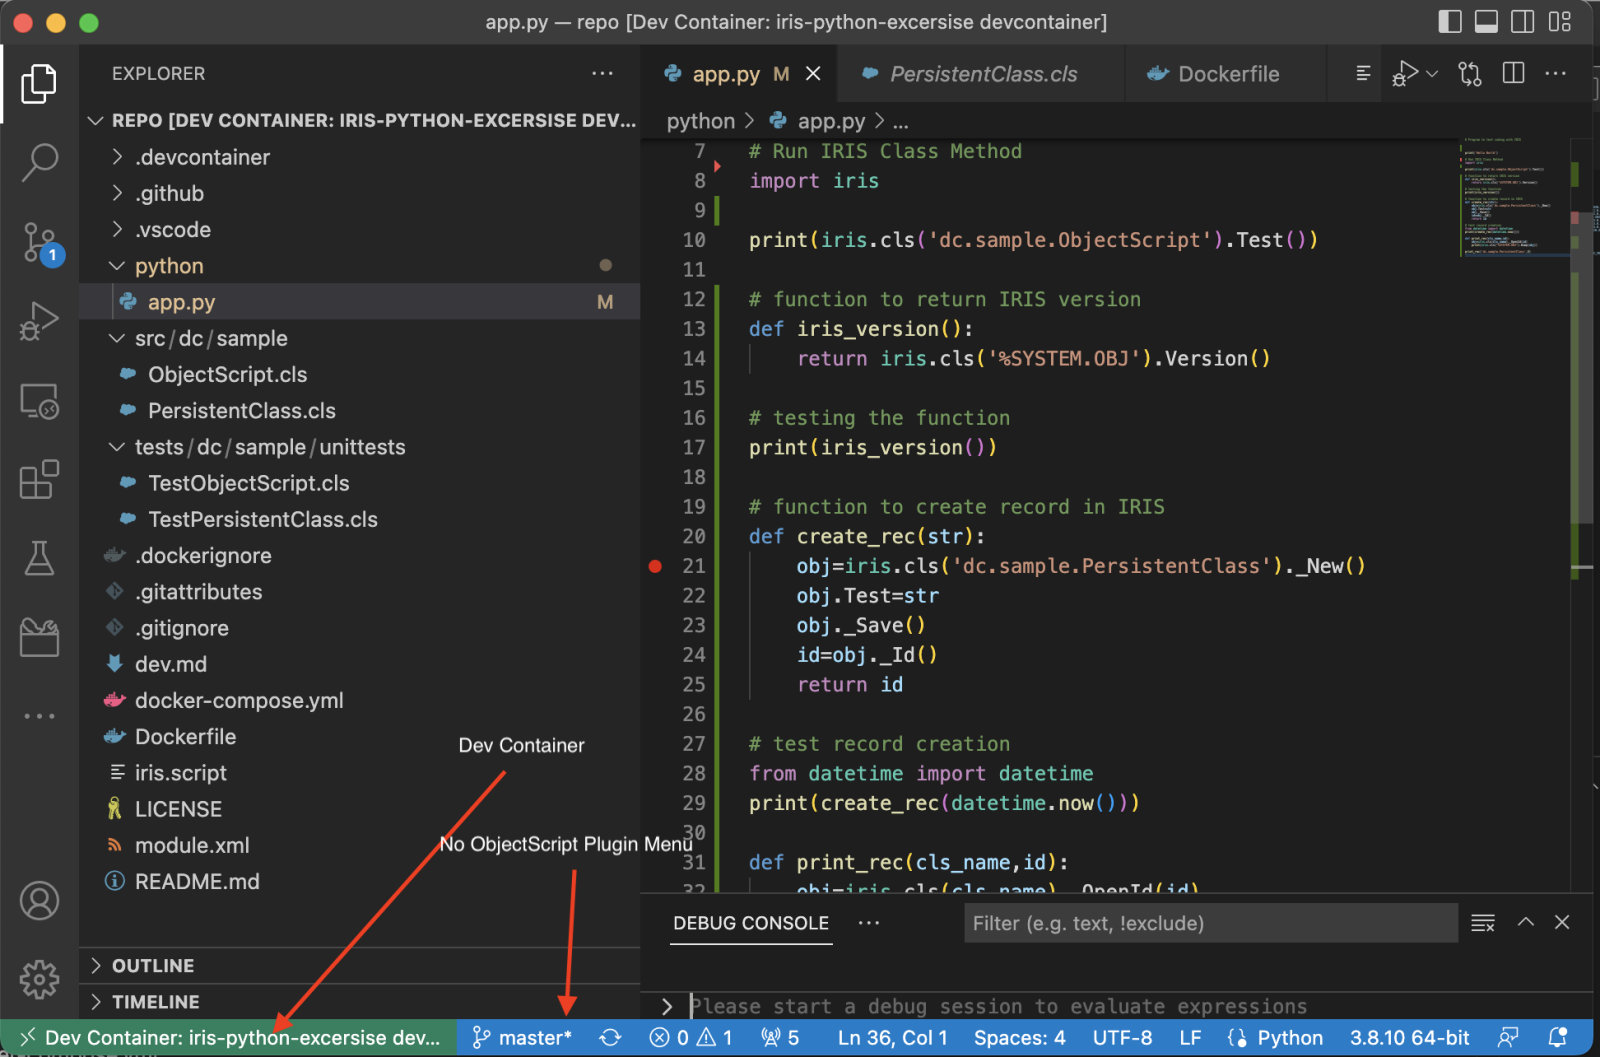Collapse the REPO root folder
1600x1057 pixels.
(360, 120)
